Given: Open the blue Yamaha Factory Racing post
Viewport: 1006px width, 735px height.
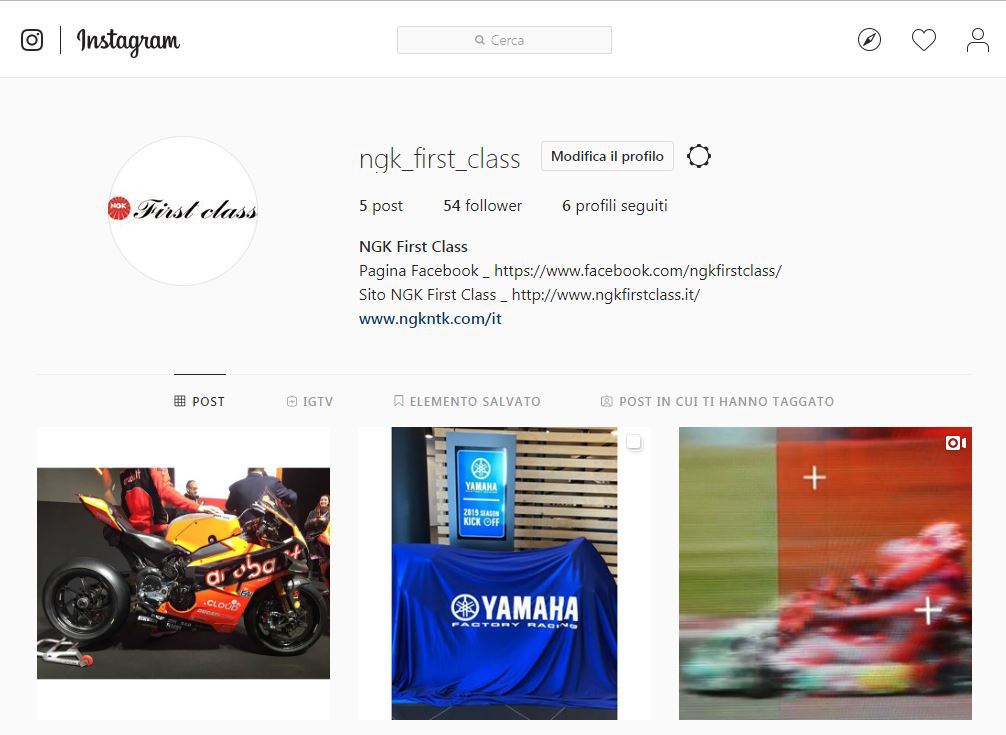Looking at the screenshot, I should (x=504, y=573).
